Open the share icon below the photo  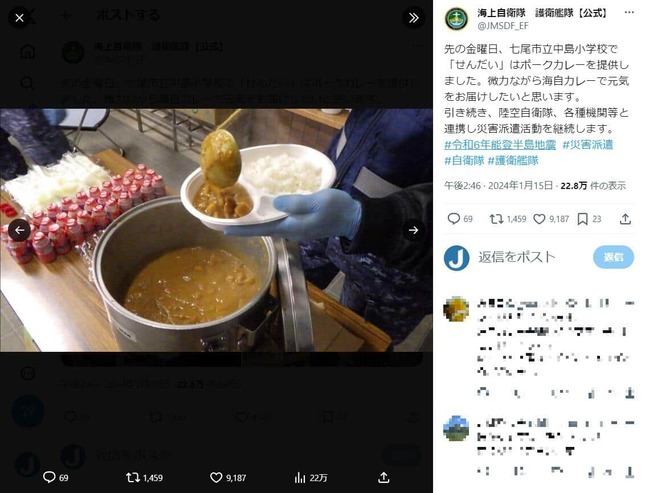(383, 477)
